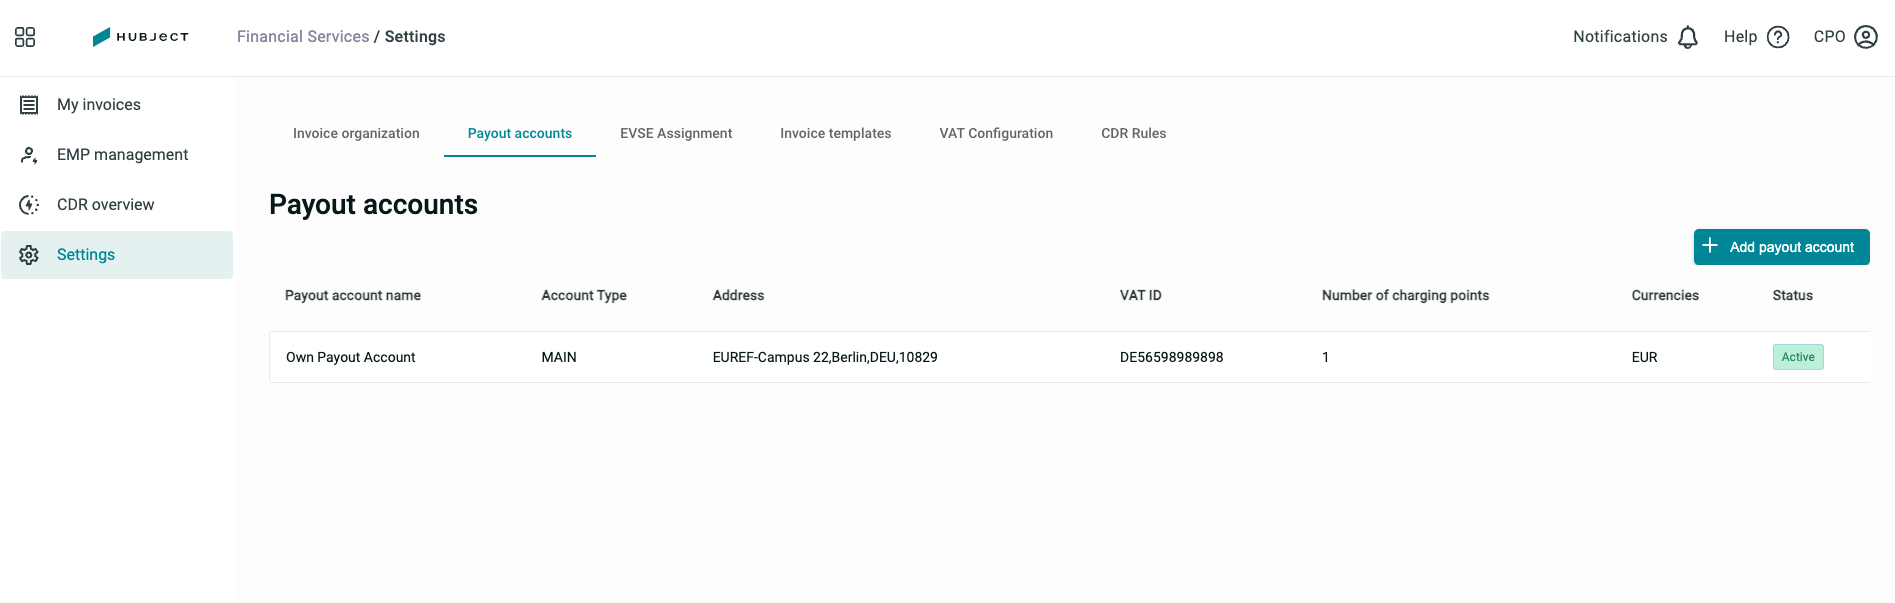1895x603 pixels.
Task: Click the Hubject logo
Action: [x=140, y=37]
